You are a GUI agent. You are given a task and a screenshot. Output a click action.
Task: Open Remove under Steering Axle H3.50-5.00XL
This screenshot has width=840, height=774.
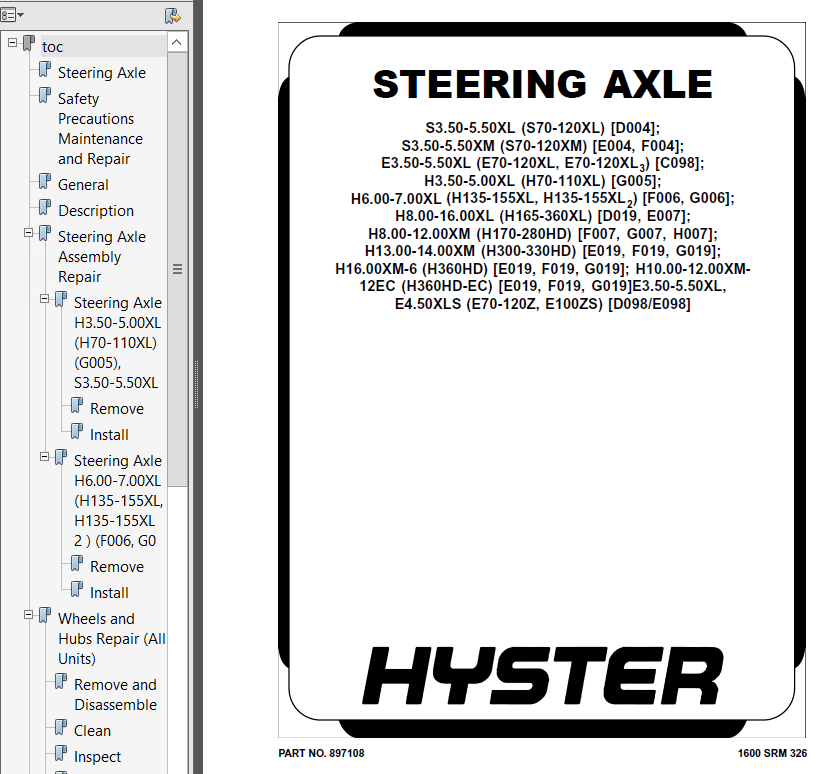click(x=117, y=409)
